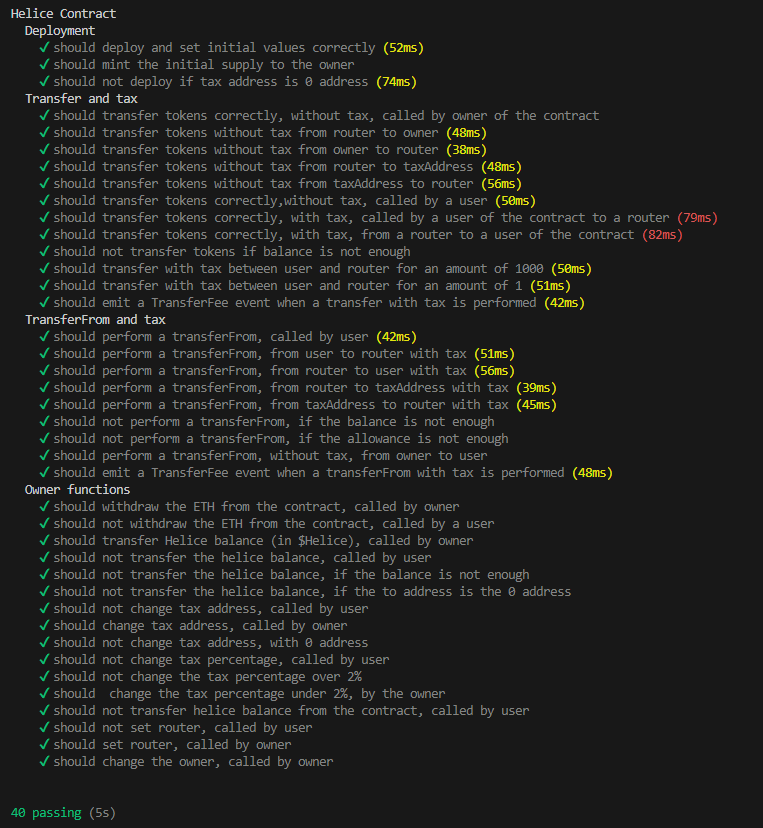Select the 'TransferFrom and tax' section heading

95,319
